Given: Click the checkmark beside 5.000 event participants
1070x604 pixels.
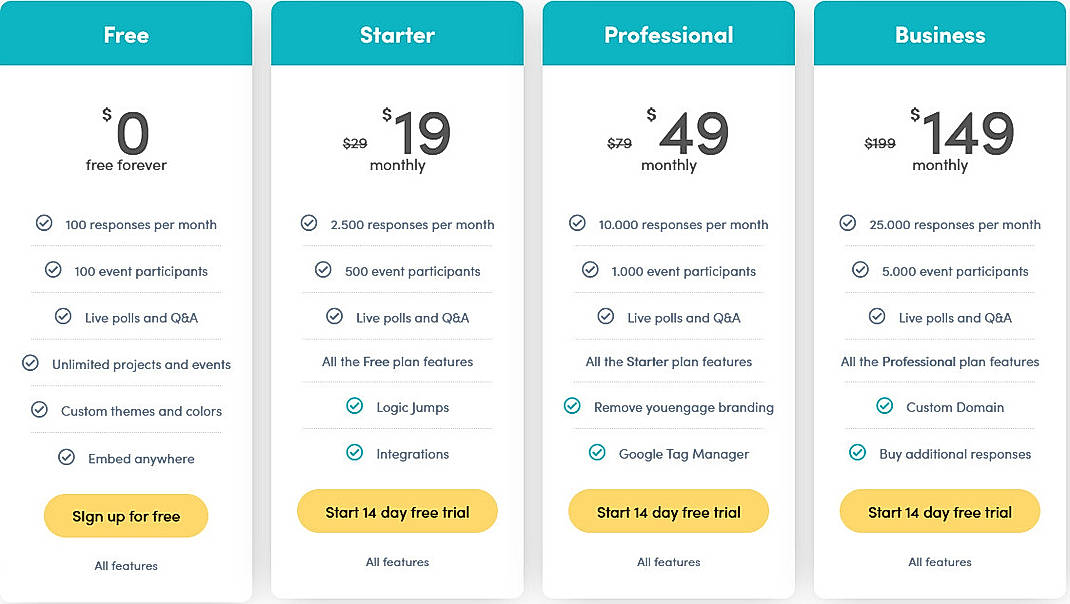Looking at the screenshot, I should pyautogui.click(x=860, y=270).
